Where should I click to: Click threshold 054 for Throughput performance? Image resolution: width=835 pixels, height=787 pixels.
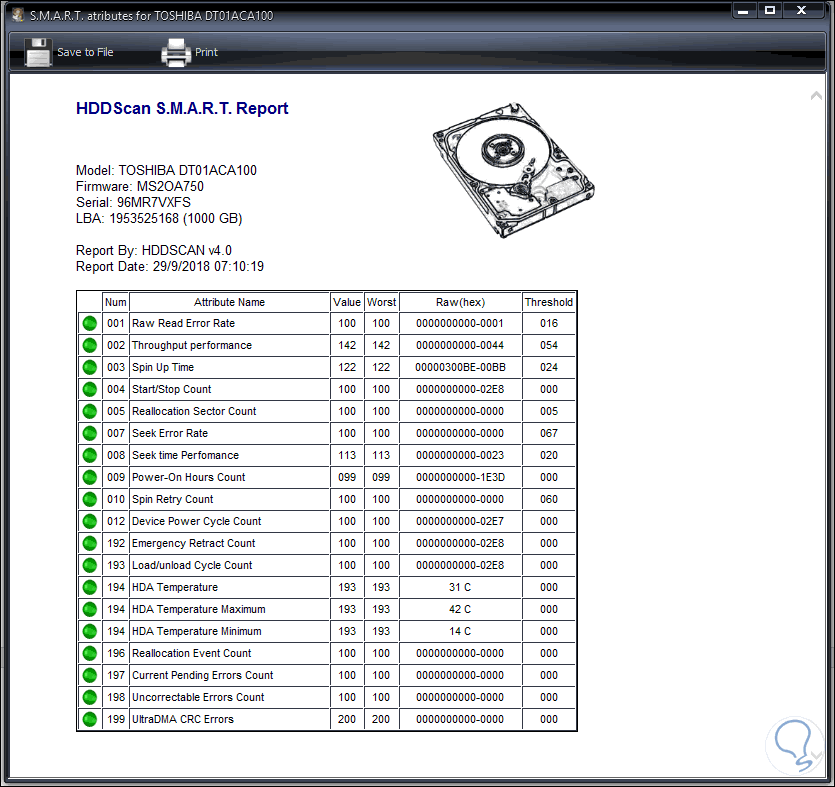point(549,345)
